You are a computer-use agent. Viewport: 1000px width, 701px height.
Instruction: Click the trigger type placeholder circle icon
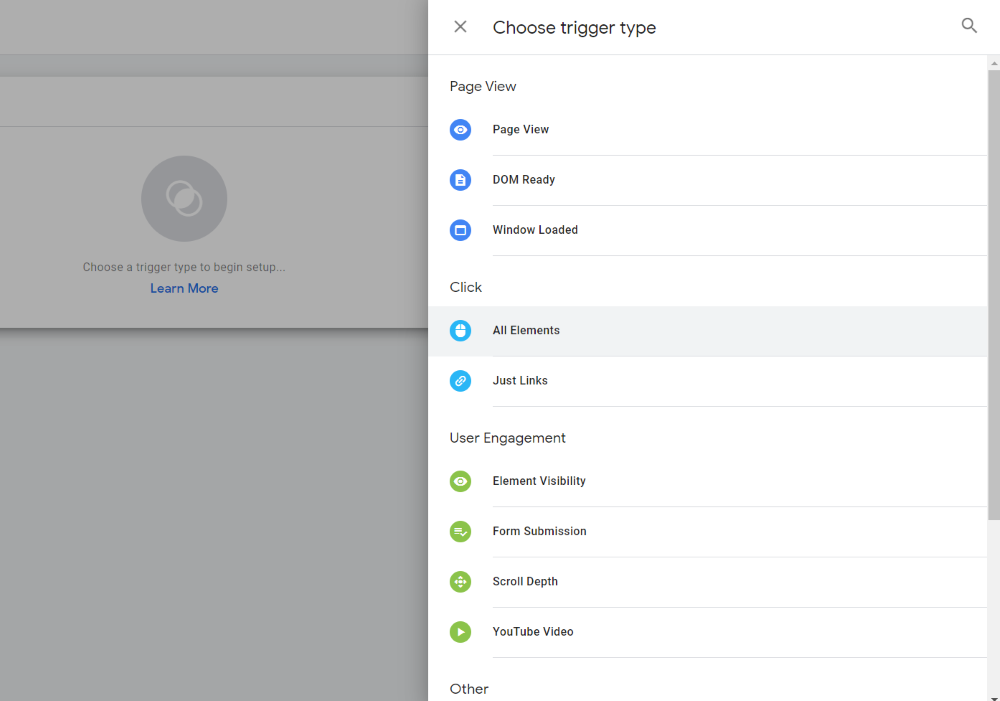(x=184, y=198)
